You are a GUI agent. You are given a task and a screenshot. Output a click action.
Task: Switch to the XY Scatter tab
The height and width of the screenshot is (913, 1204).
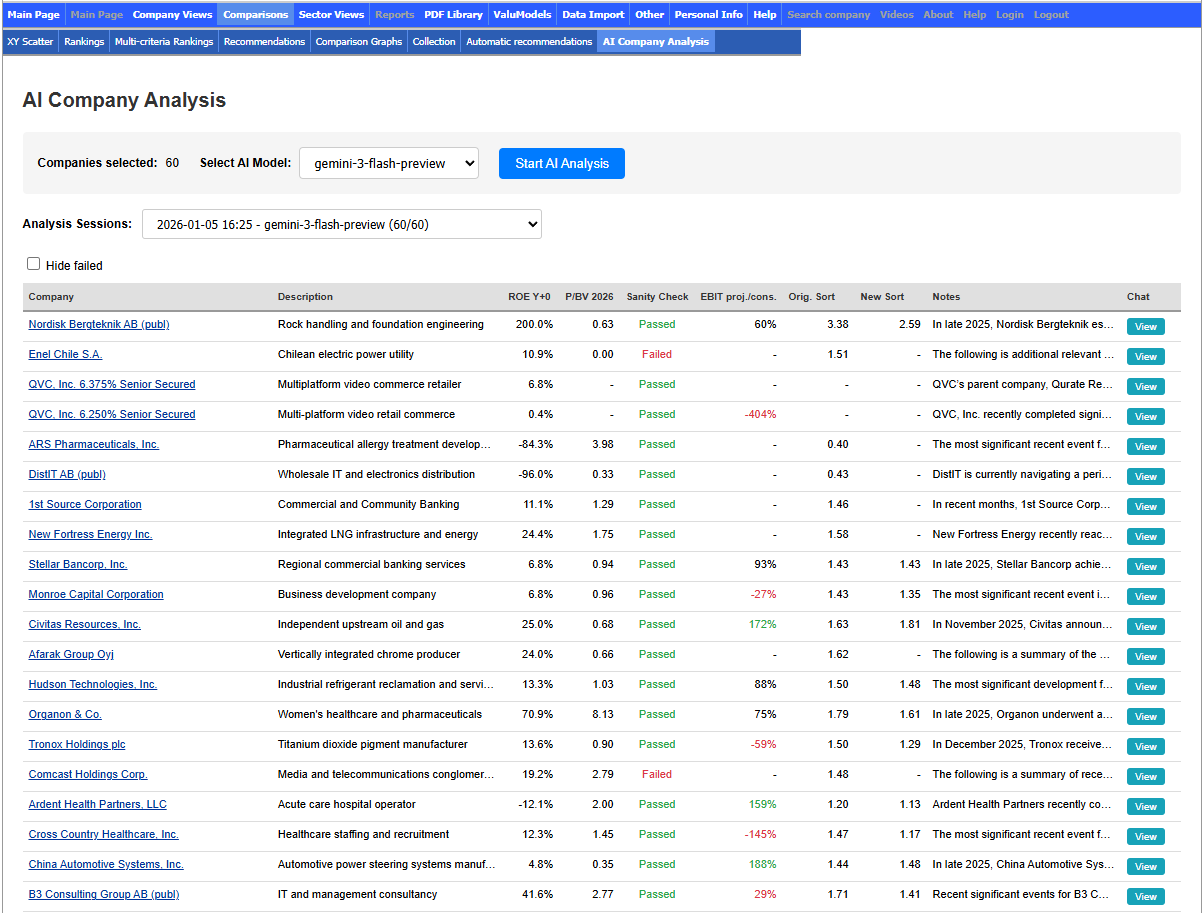30,42
